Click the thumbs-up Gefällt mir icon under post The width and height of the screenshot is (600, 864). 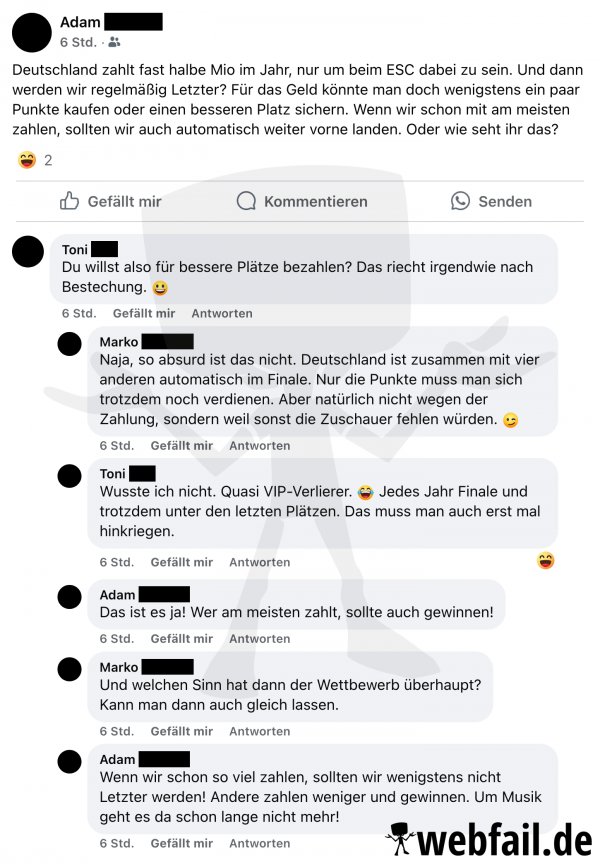[x=69, y=201]
